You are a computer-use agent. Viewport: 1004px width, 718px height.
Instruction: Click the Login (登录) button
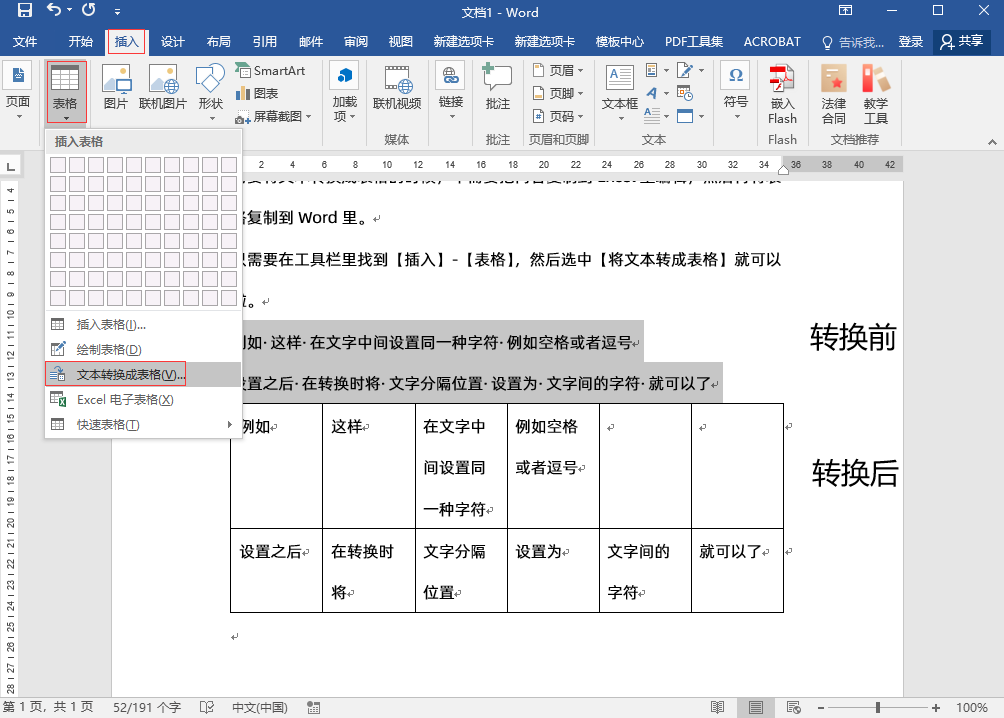[x=910, y=42]
